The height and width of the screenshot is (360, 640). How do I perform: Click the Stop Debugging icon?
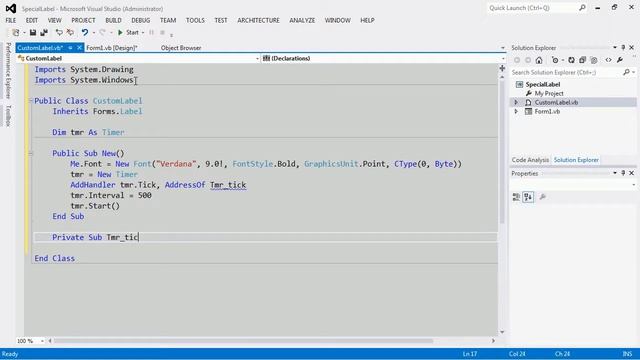point(162,32)
